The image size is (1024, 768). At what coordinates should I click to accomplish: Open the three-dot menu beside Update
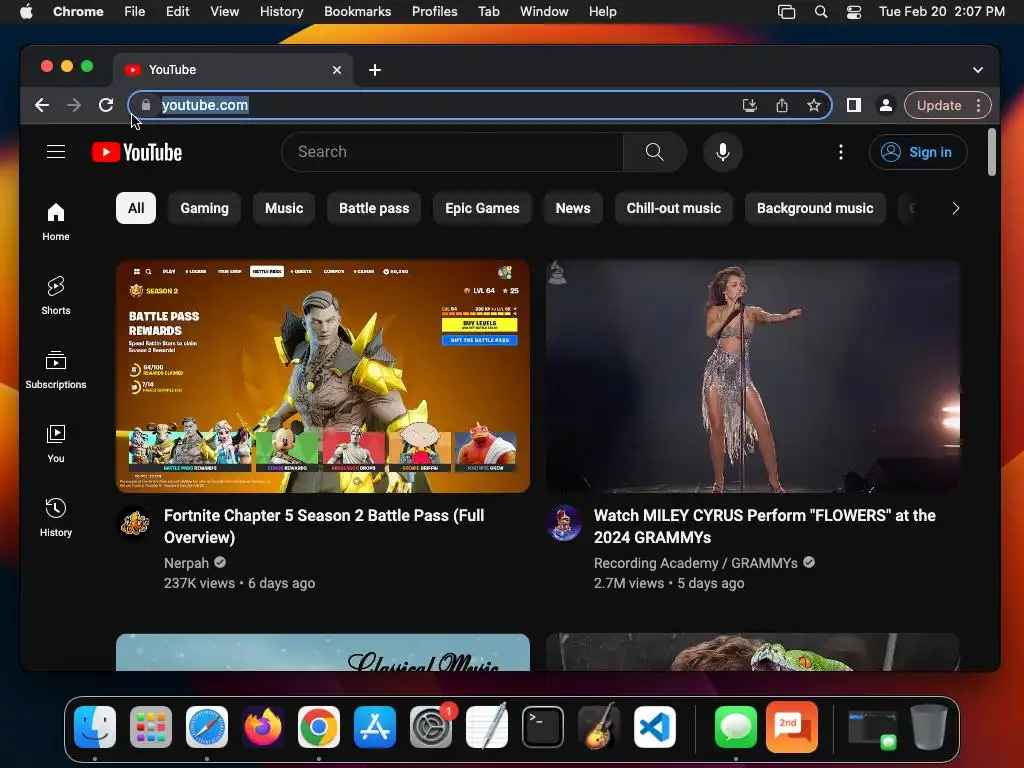[x=978, y=105]
